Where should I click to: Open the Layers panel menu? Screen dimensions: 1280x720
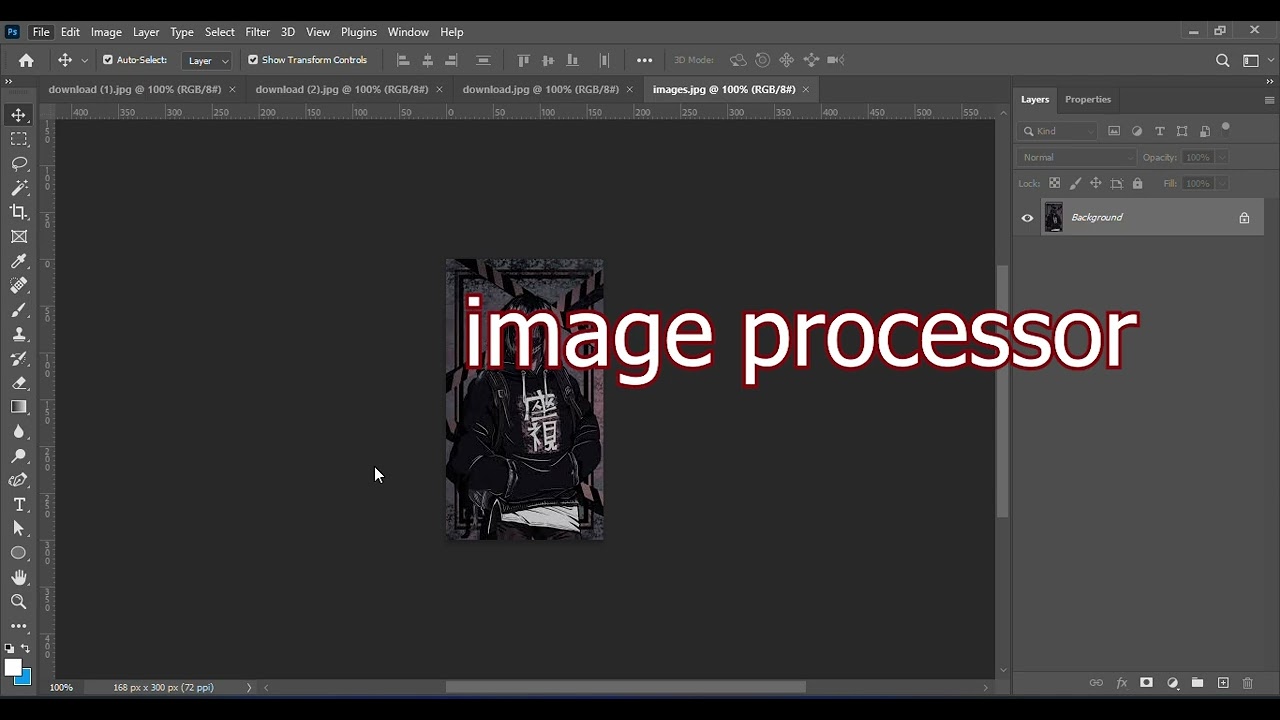pos(1269,100)
